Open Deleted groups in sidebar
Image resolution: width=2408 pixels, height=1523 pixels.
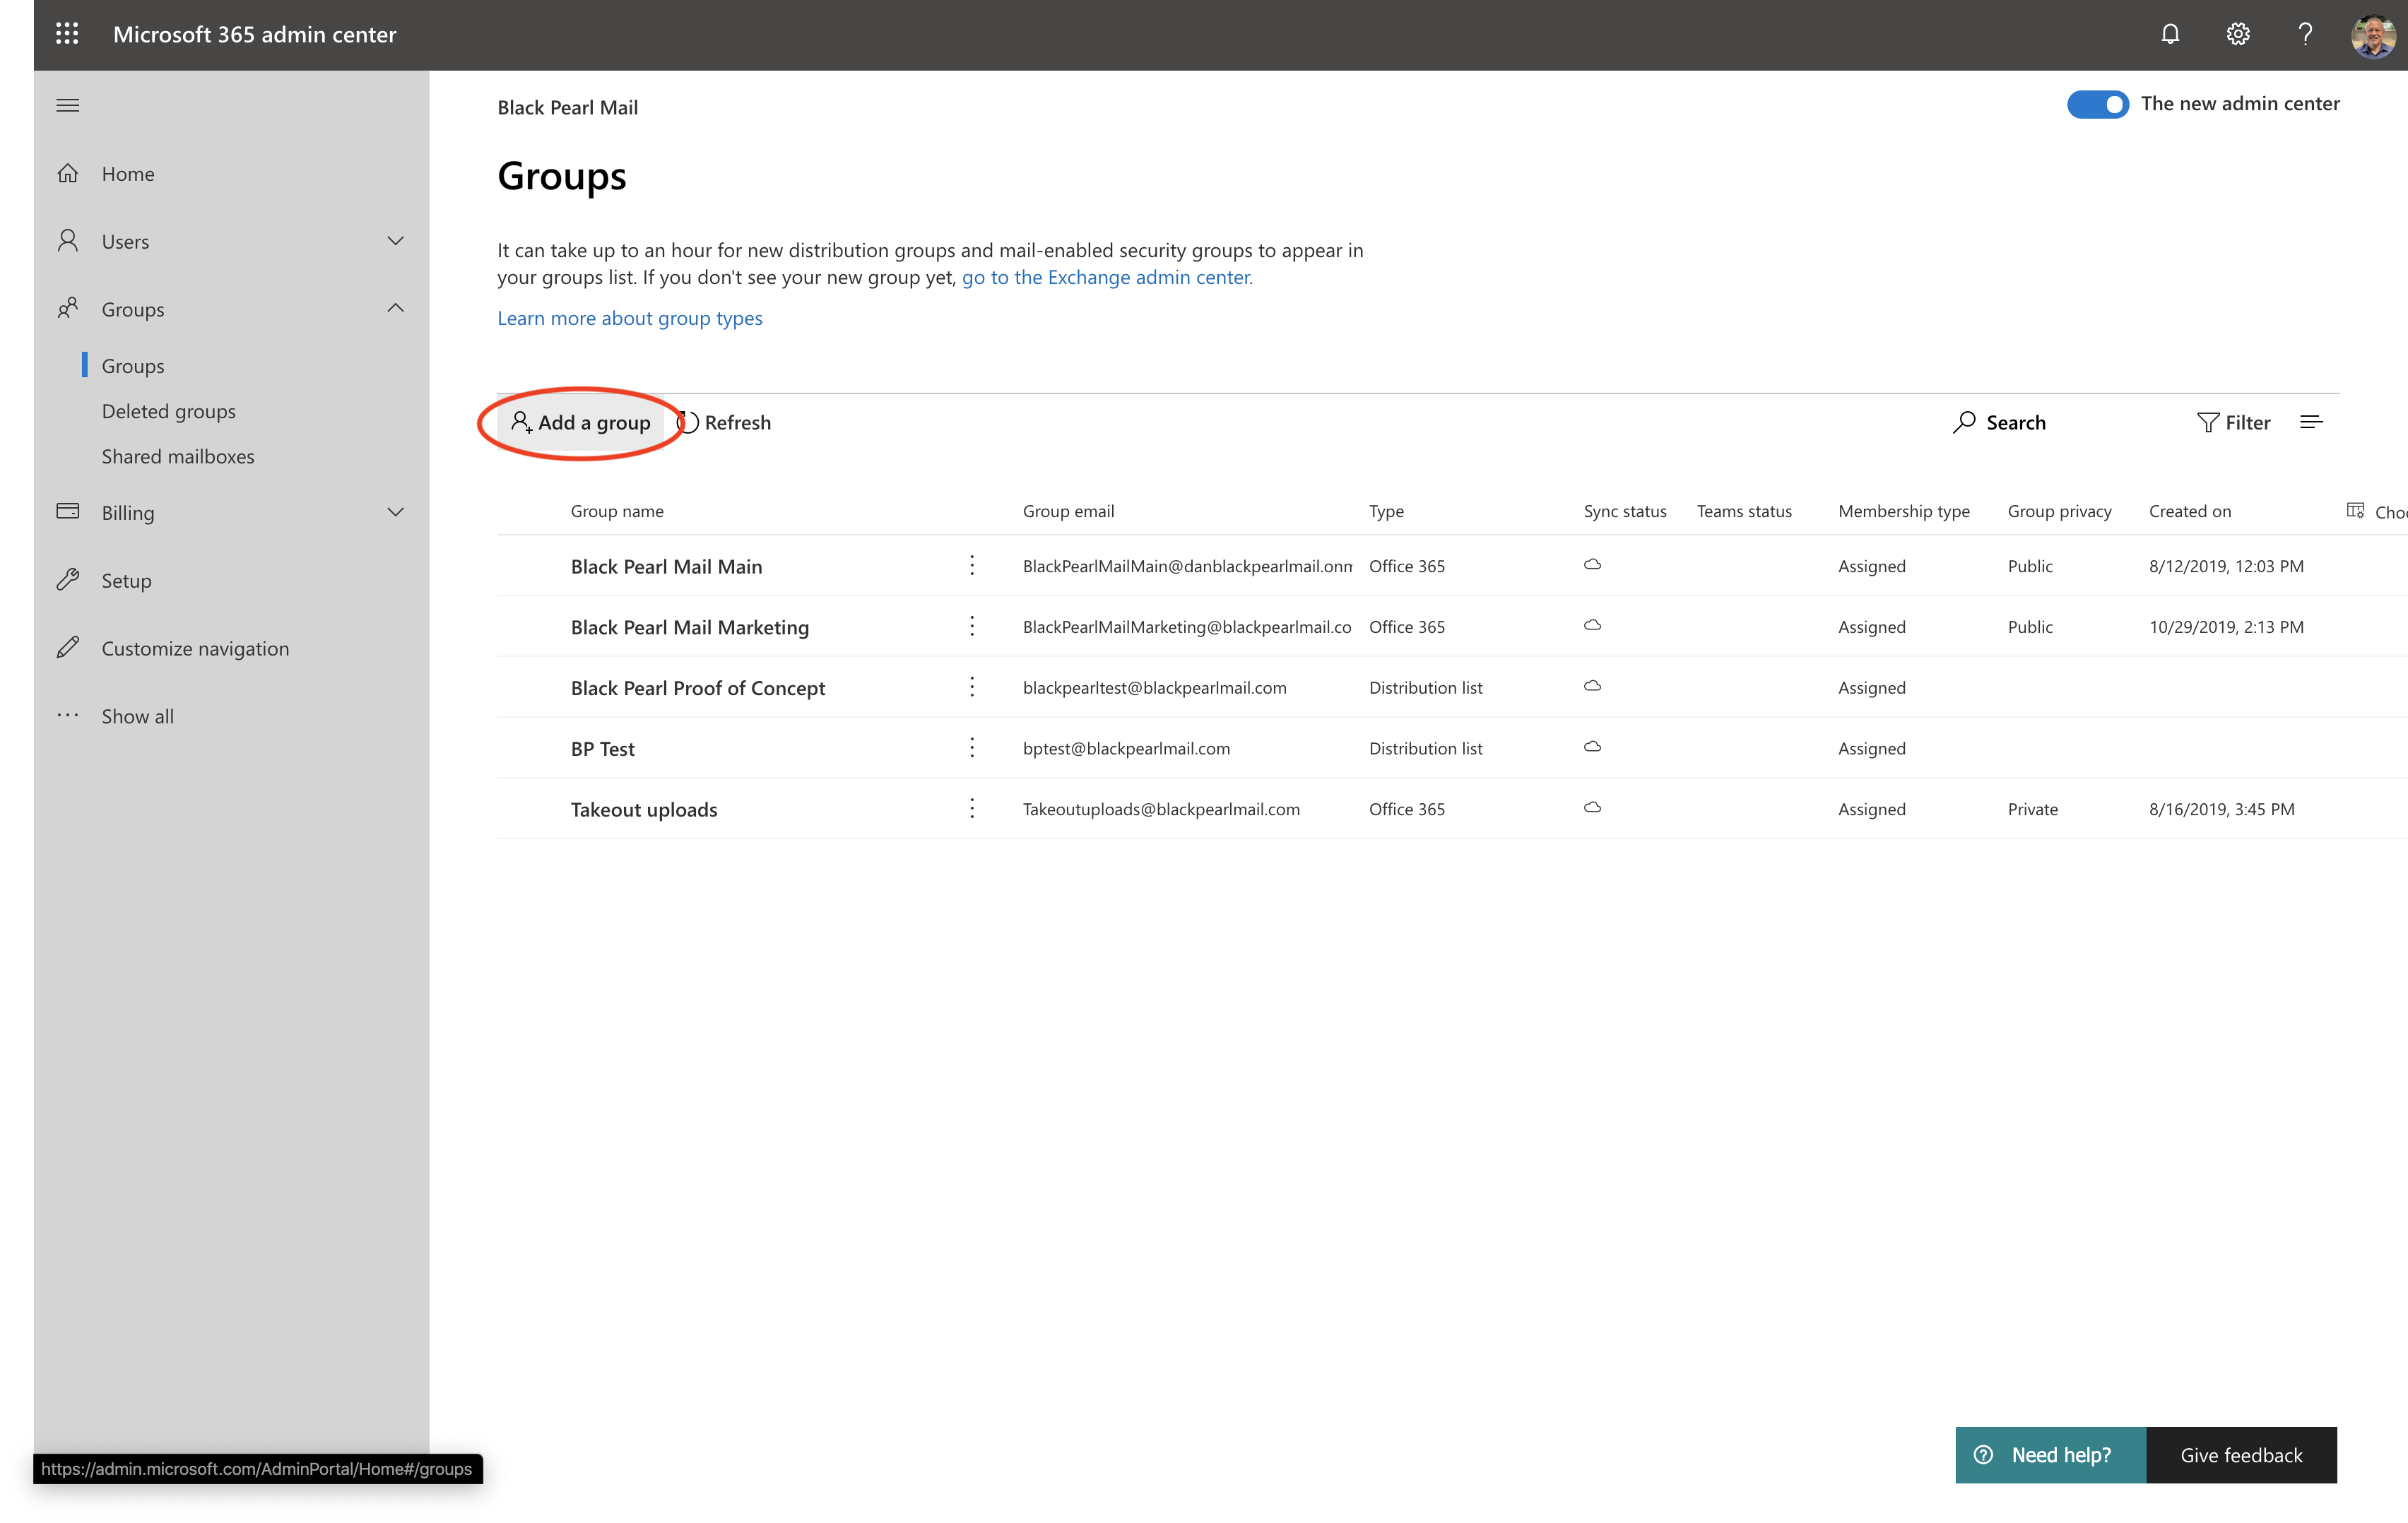click(x=168, y=411)
